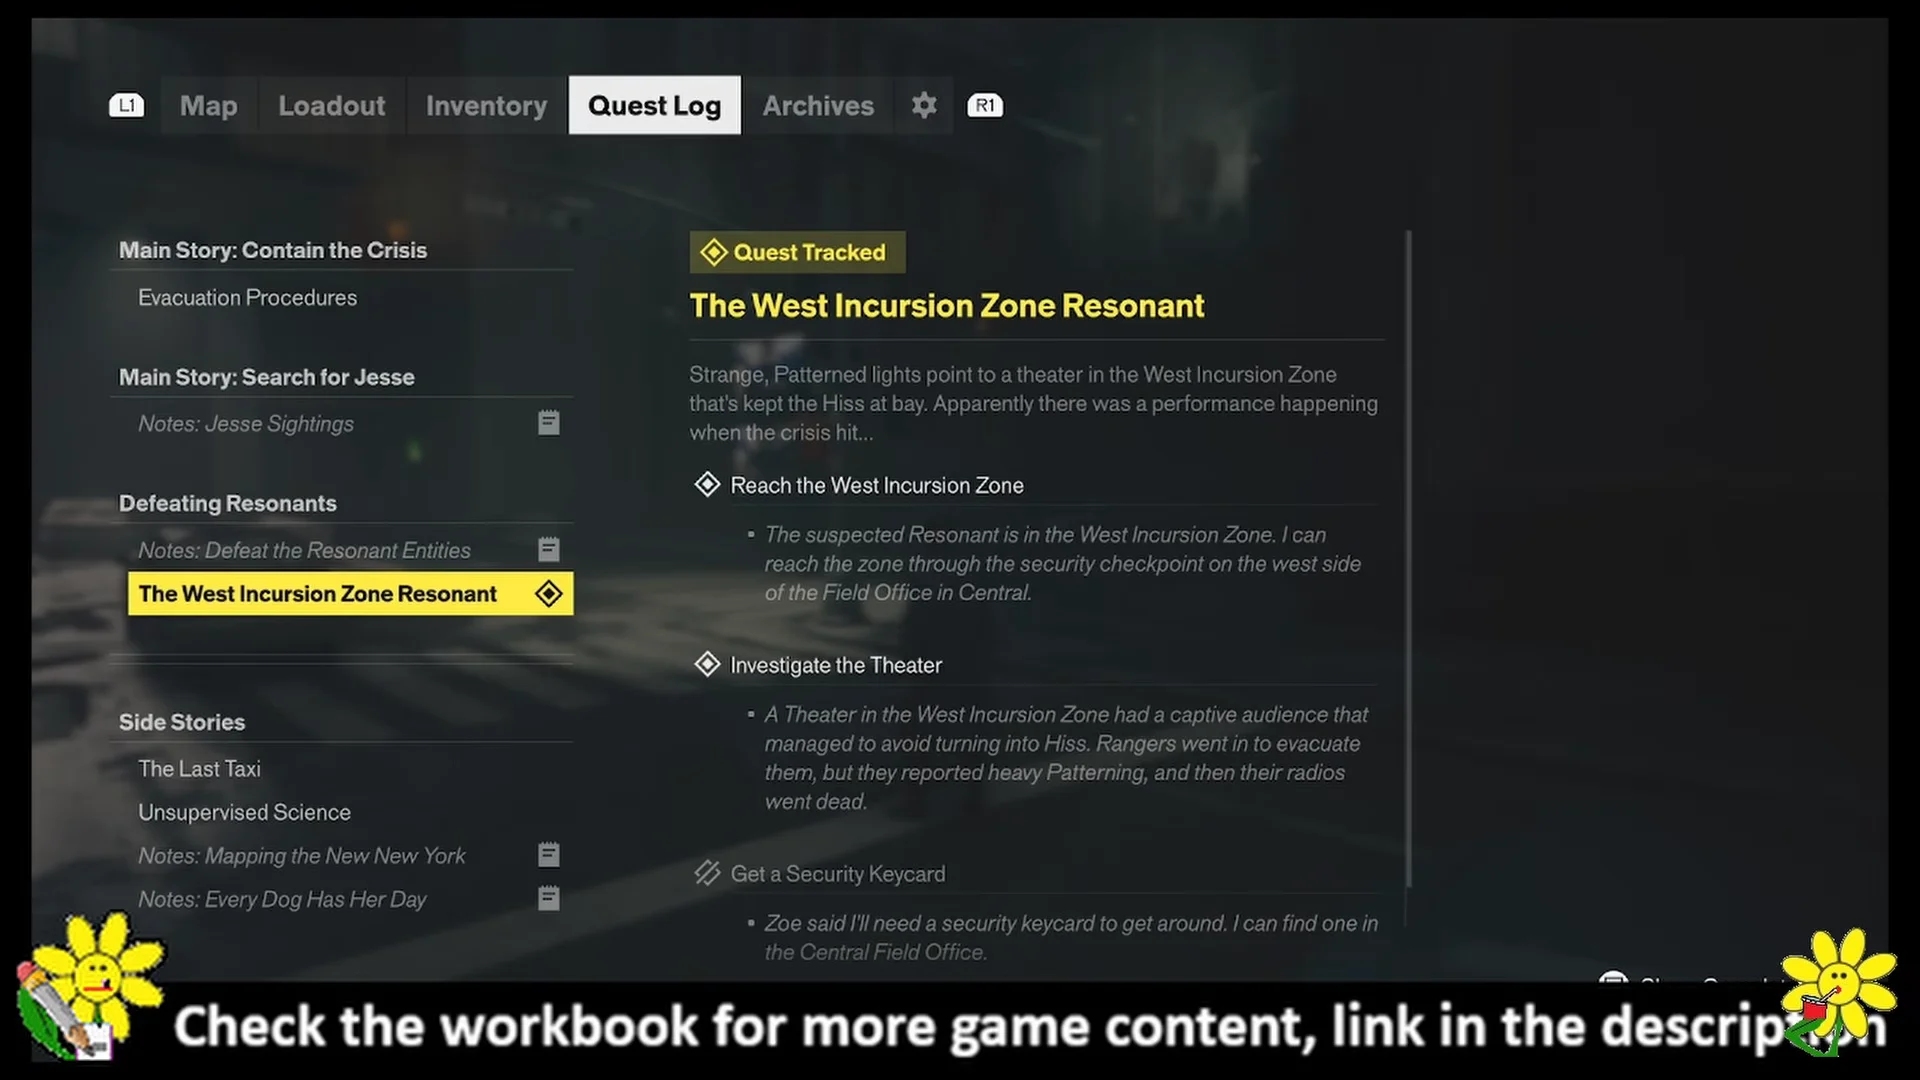Click quest summary starting 'Strange, Patterned lights'
This screenshot has height=1080, width=1920.
coord(1033,403)
